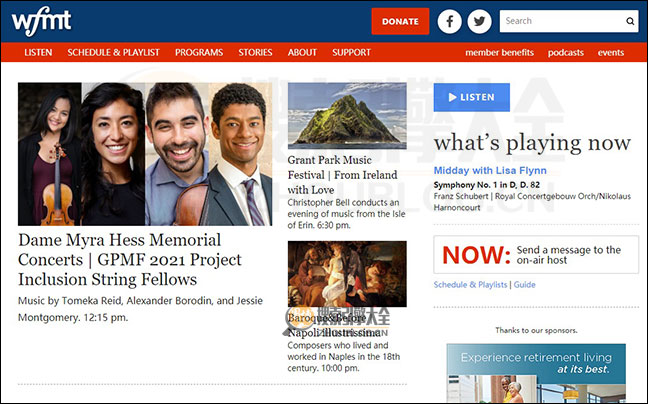The image size is (648, 404).
Task: Go to events link
Action: 611,52
